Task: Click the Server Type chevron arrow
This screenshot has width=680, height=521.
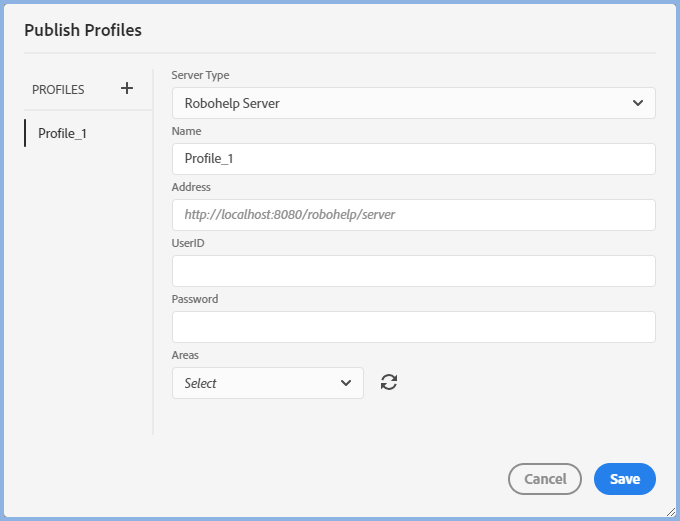Action: [x=638, y=103]
